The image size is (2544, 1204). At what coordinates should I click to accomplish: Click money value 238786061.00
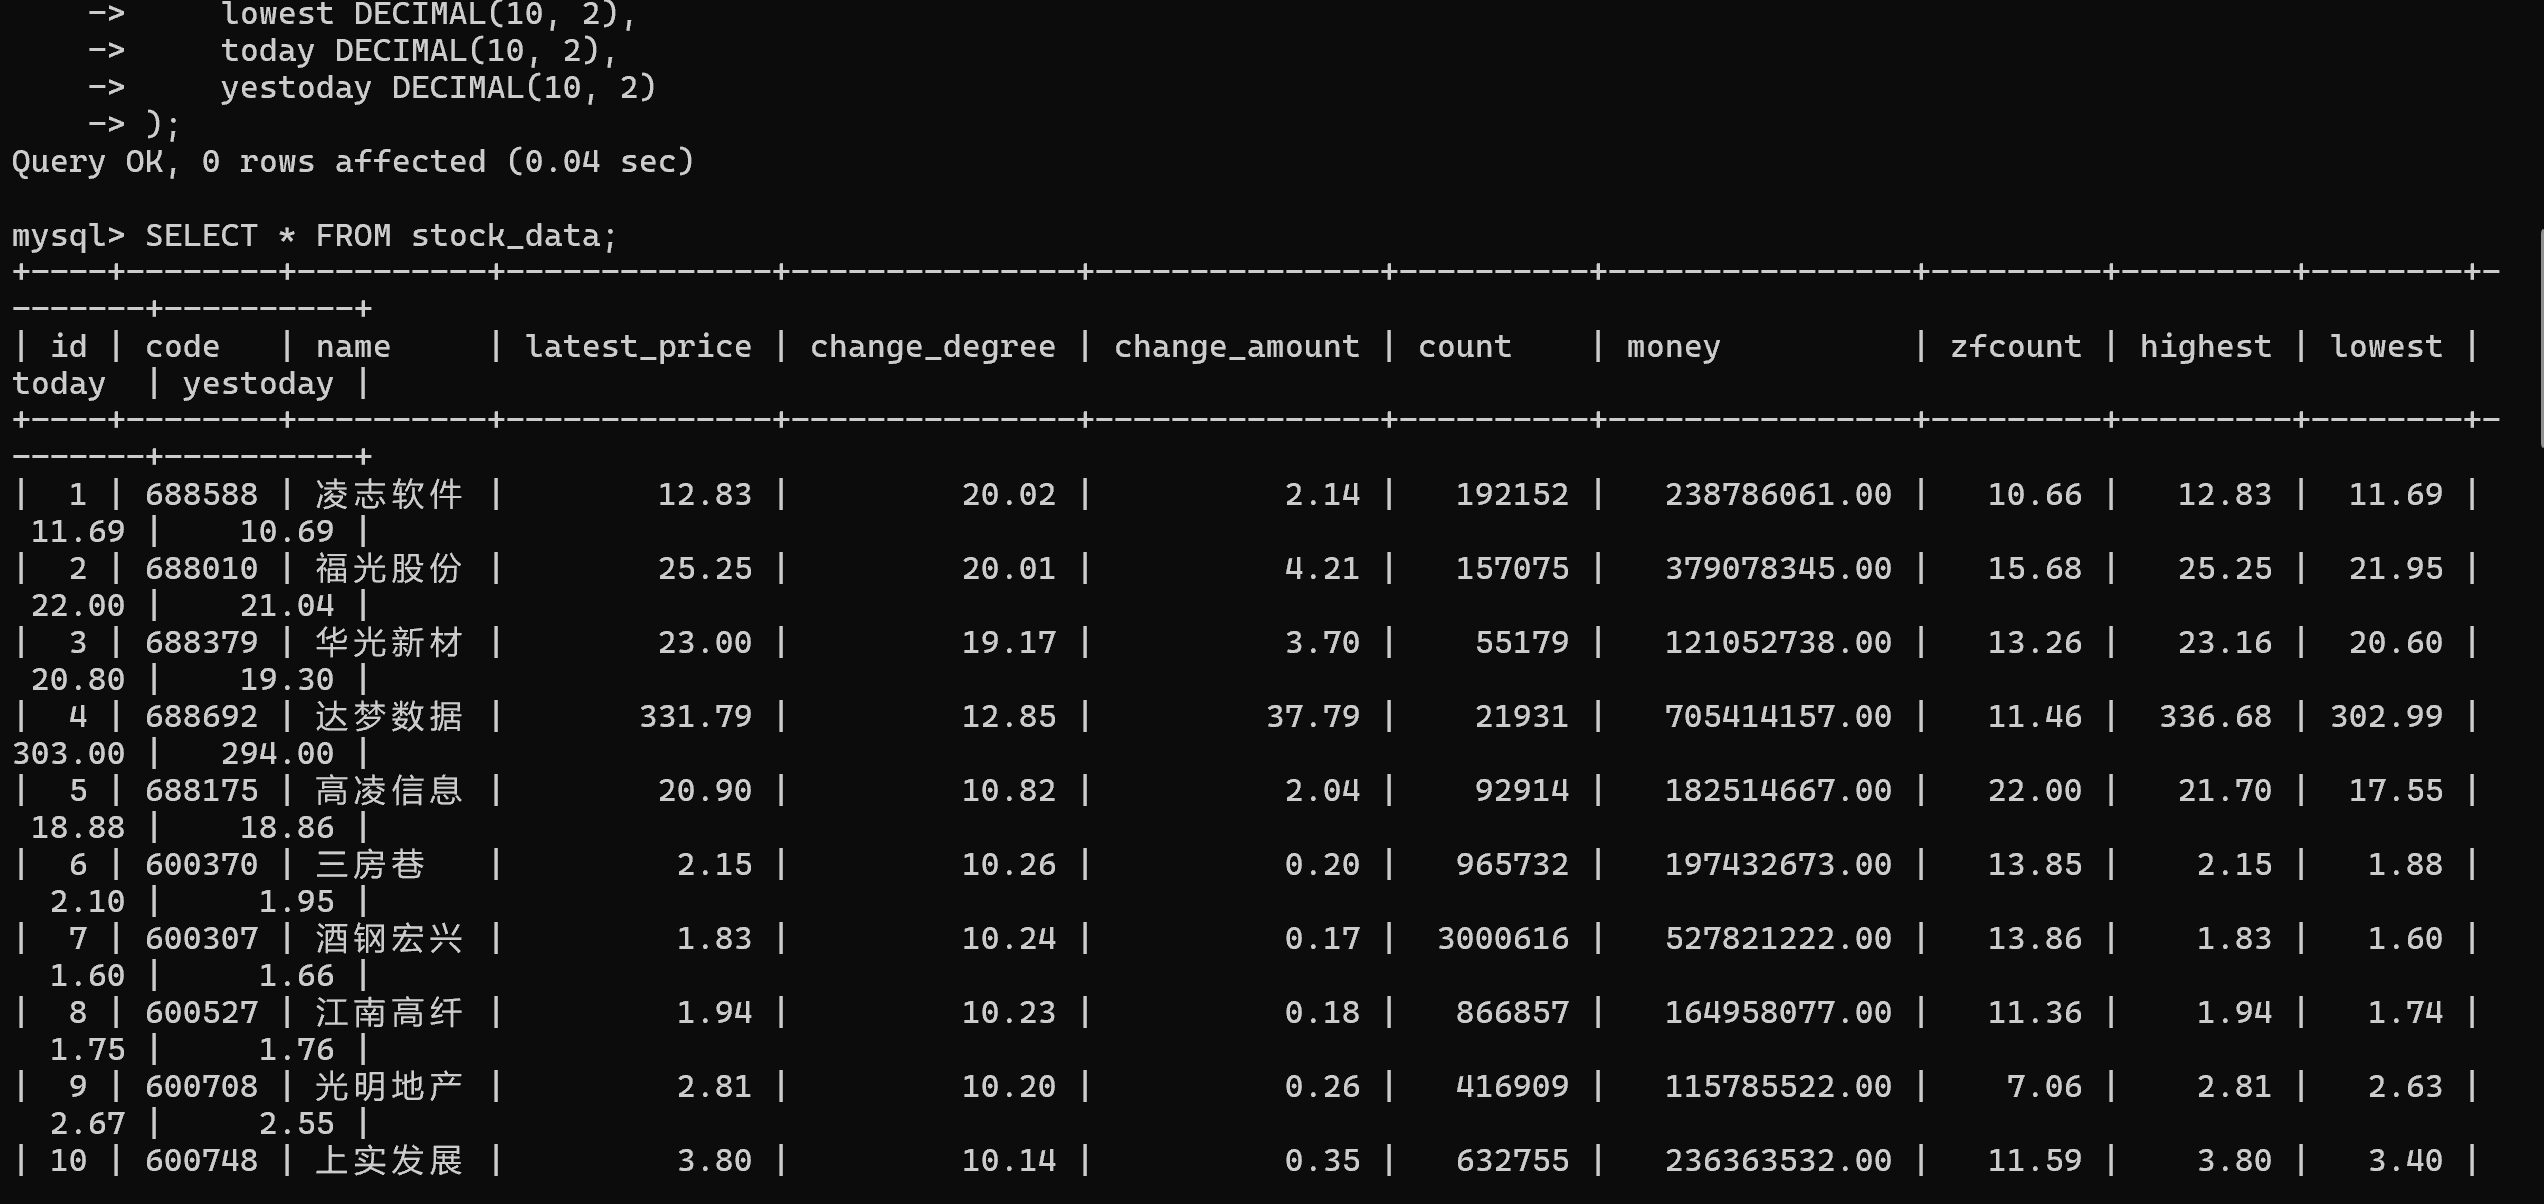pyautogui.click(x=1778, y=494)
